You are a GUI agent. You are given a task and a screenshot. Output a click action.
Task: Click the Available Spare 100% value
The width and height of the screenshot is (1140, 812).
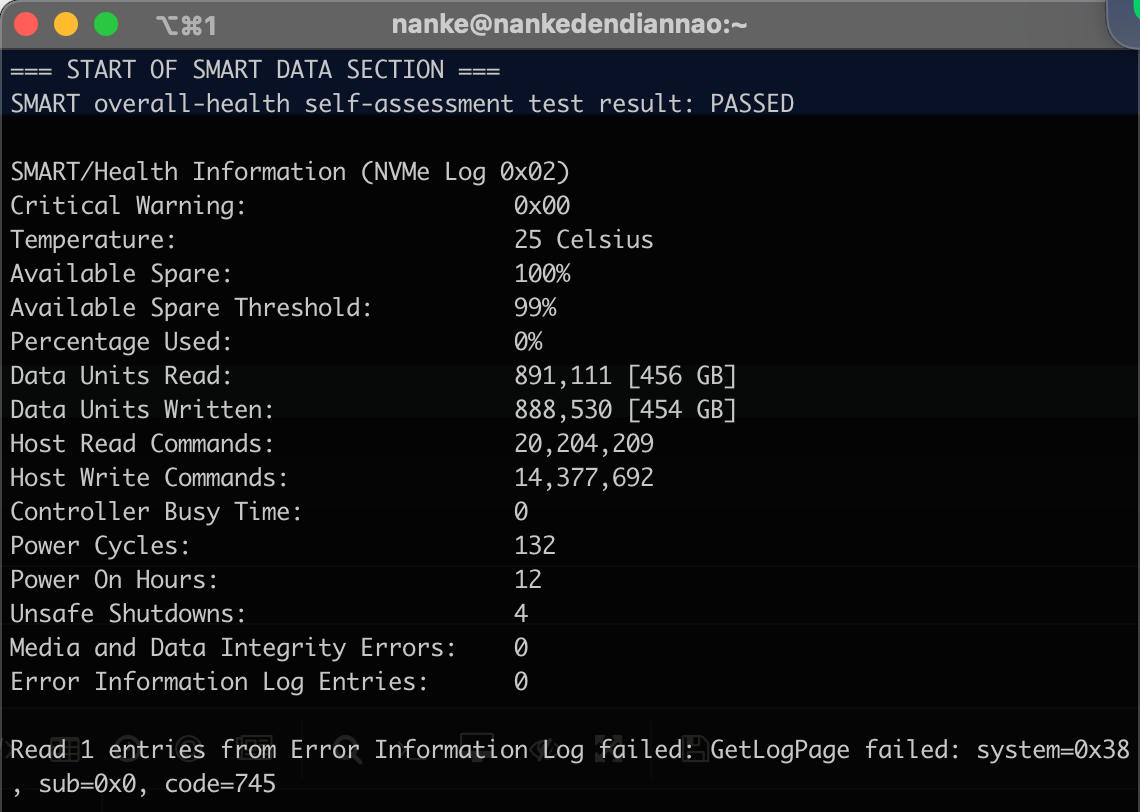click(542, 274)
